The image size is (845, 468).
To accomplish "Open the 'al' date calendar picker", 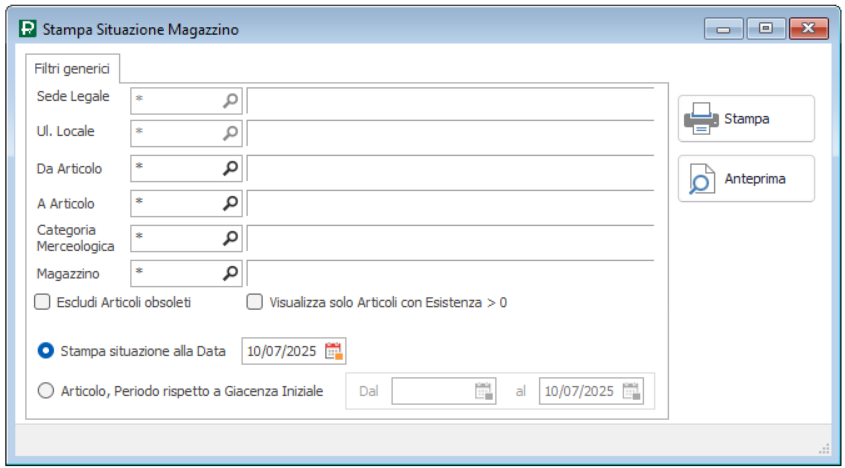I will tap(631, 391).
